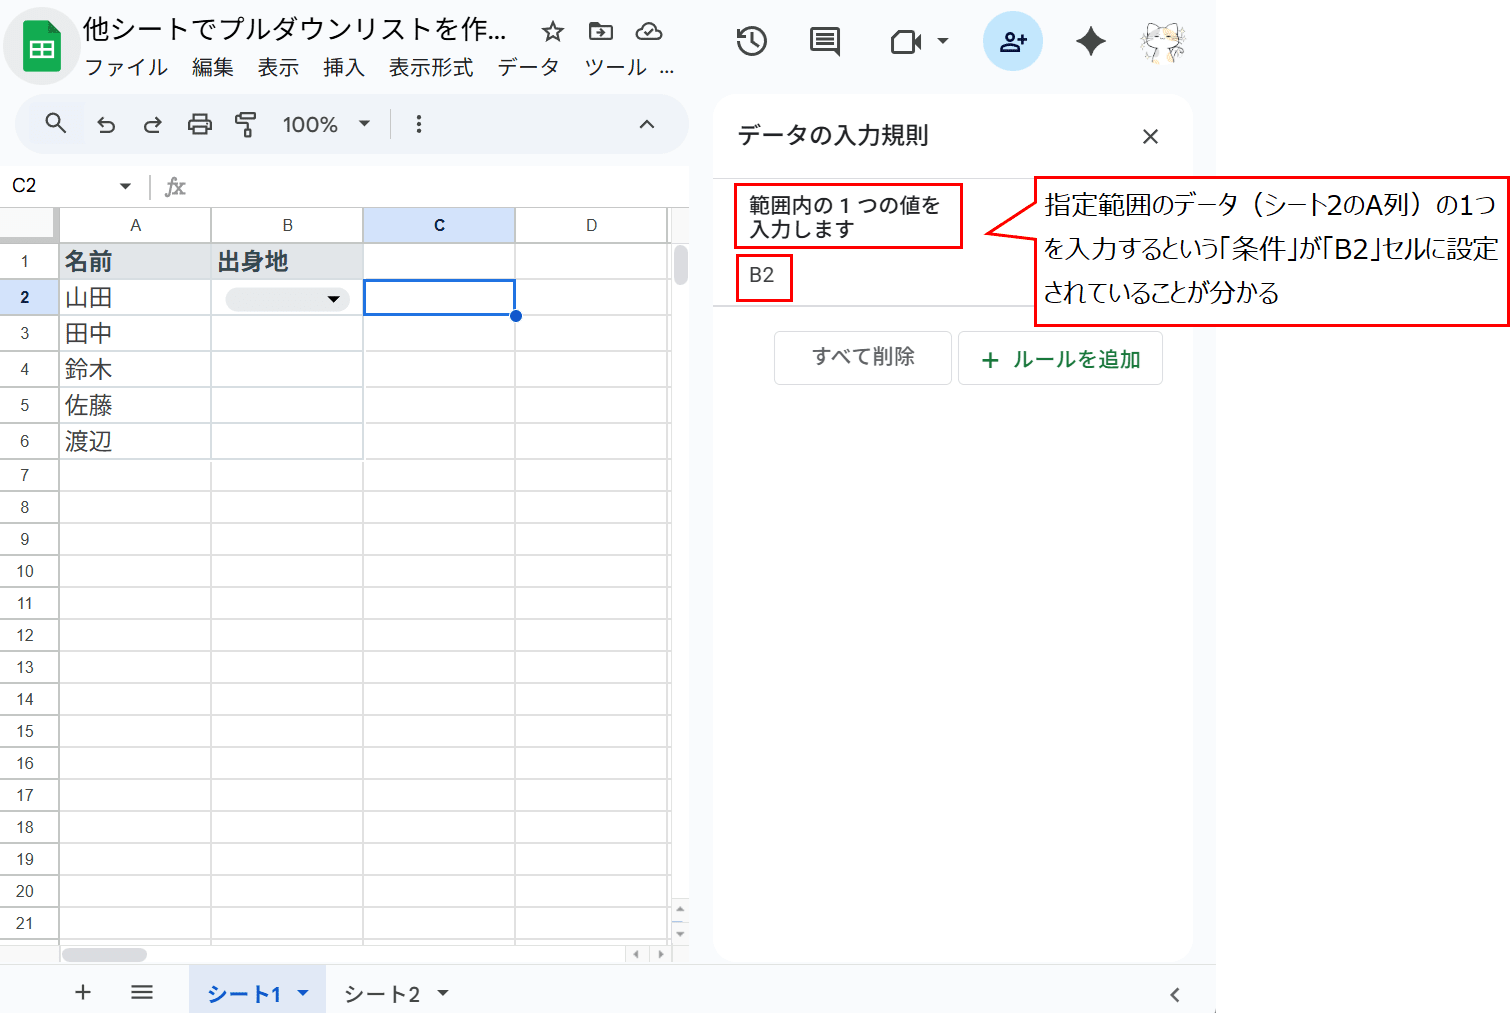Open the Print dialog
Image resolution: width=1510 pixels, height=1013 pixels.
(x=199, y=124)
